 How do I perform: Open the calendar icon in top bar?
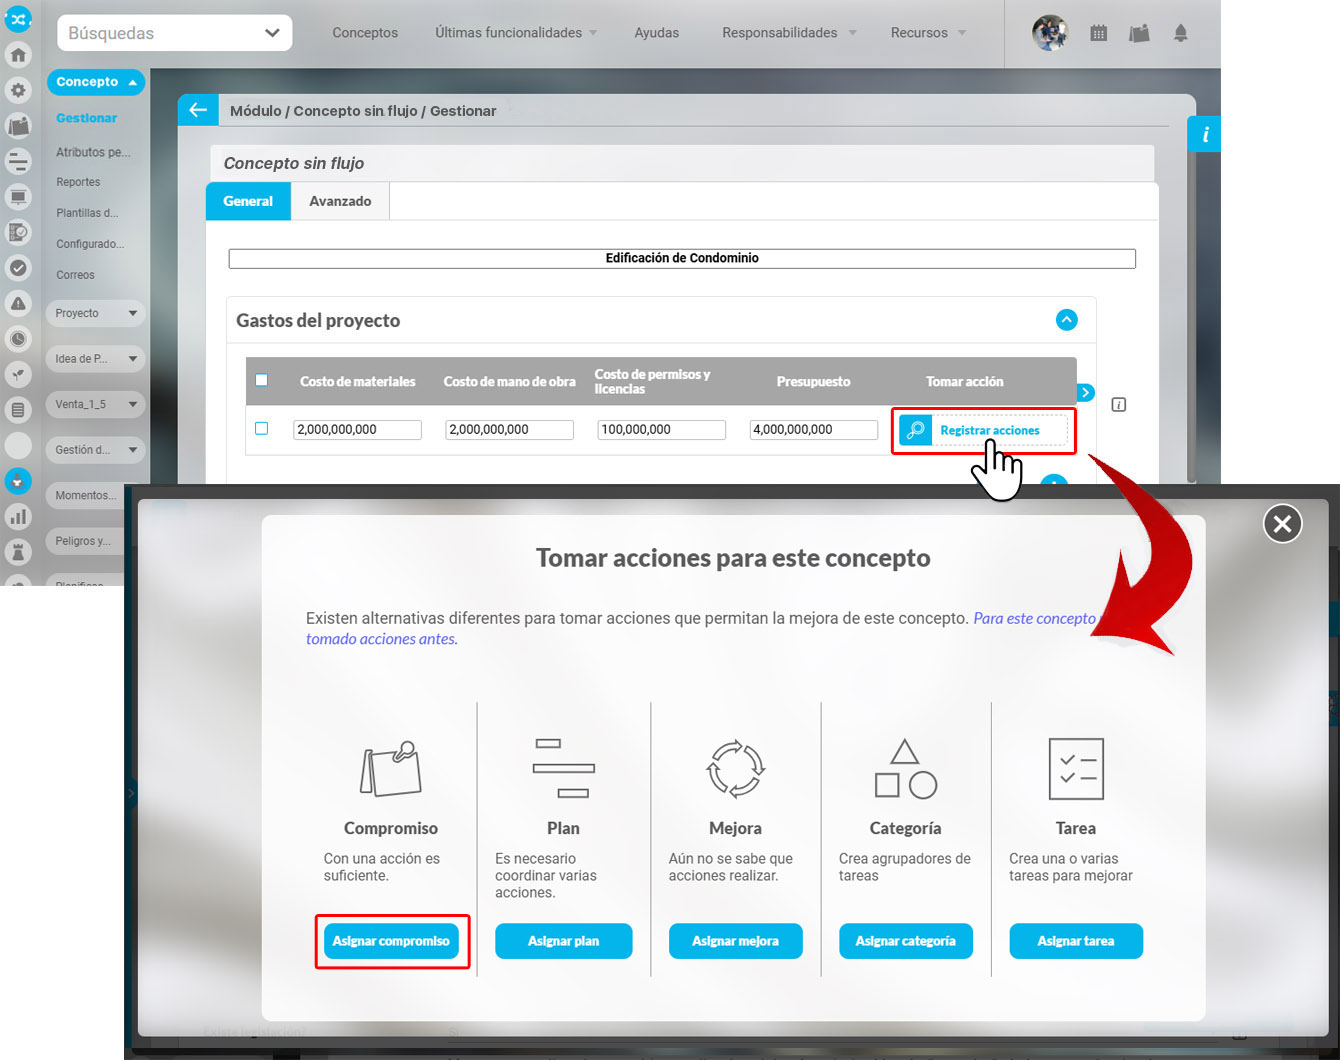pyautogui.click(x=1098, y=33)
